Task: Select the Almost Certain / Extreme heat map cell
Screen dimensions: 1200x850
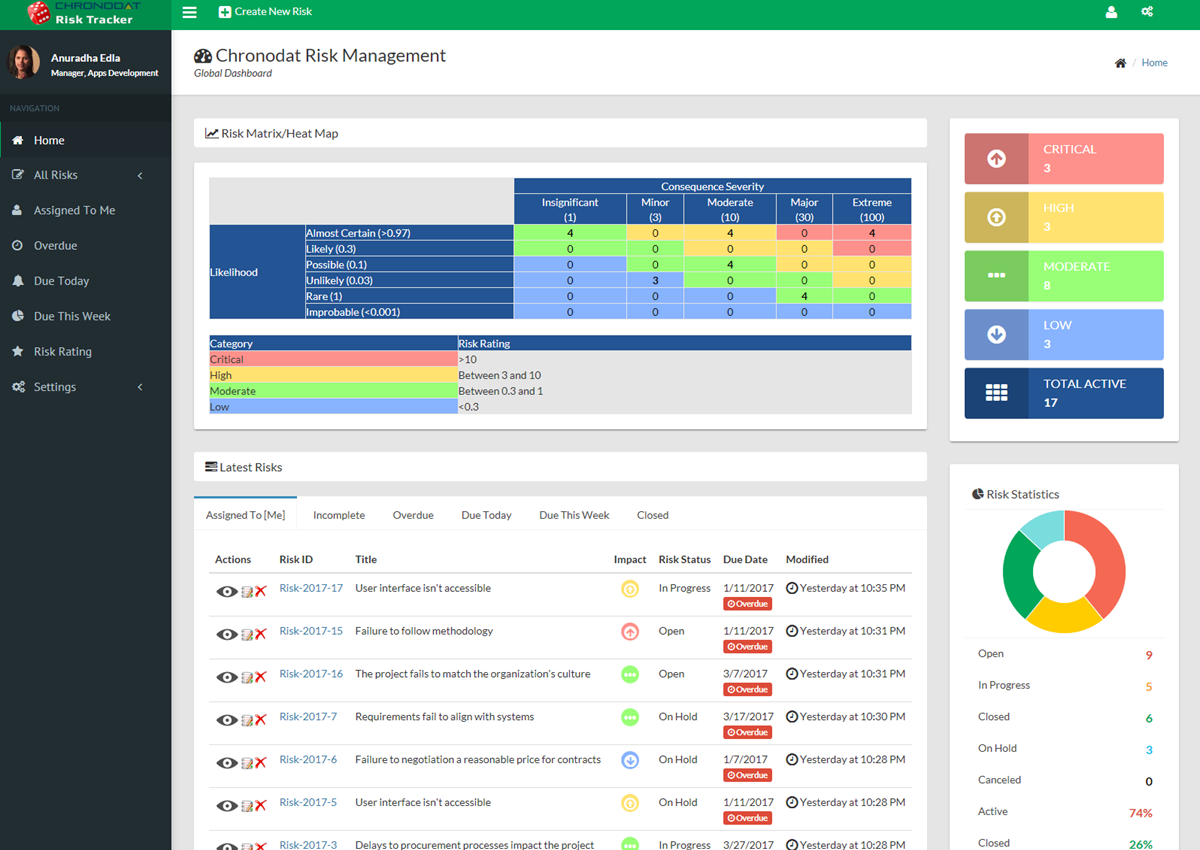Action: click(x=872, y=233)
